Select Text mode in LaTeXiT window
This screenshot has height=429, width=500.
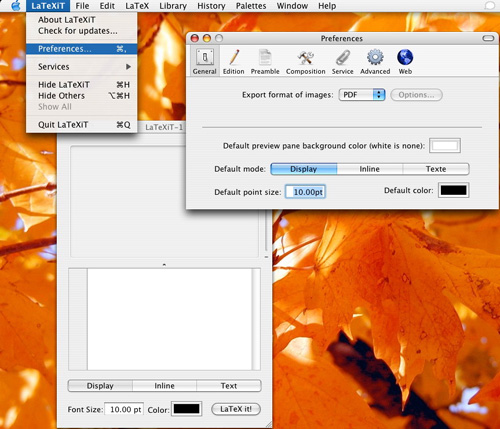(x=229, y=386)
